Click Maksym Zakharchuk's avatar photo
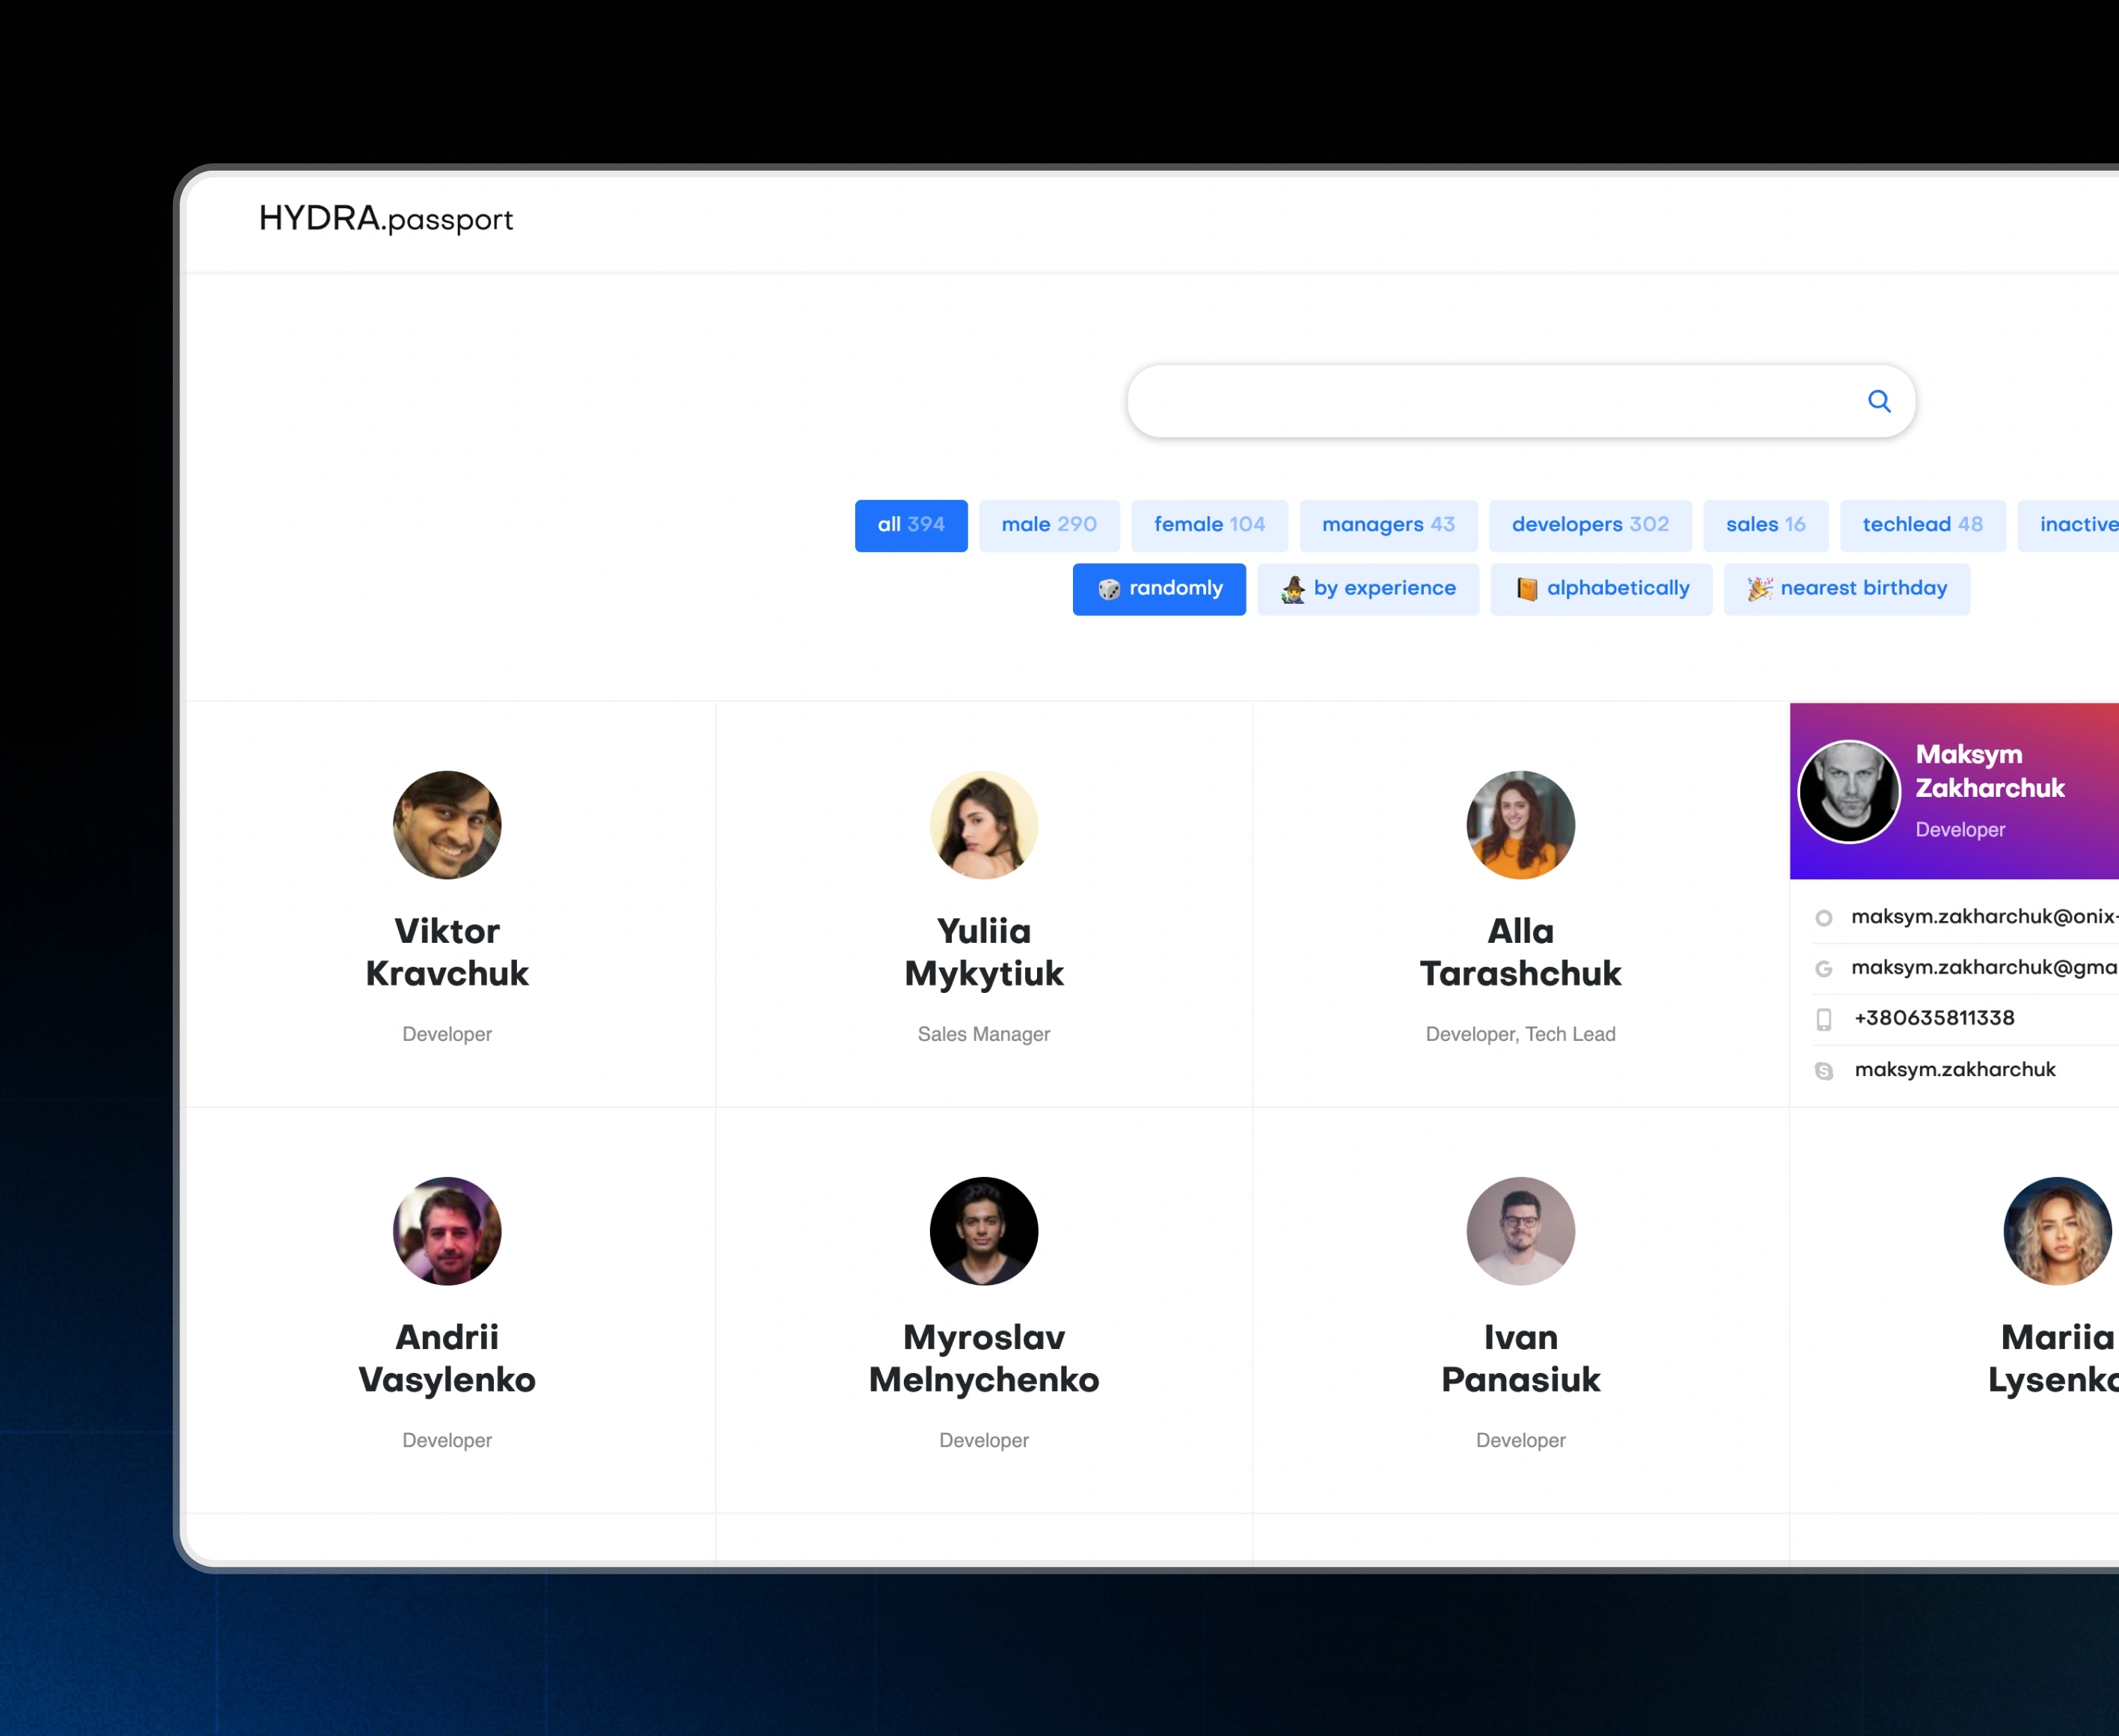Viewport: 2119px width, 1736px height. point(1848,791)
